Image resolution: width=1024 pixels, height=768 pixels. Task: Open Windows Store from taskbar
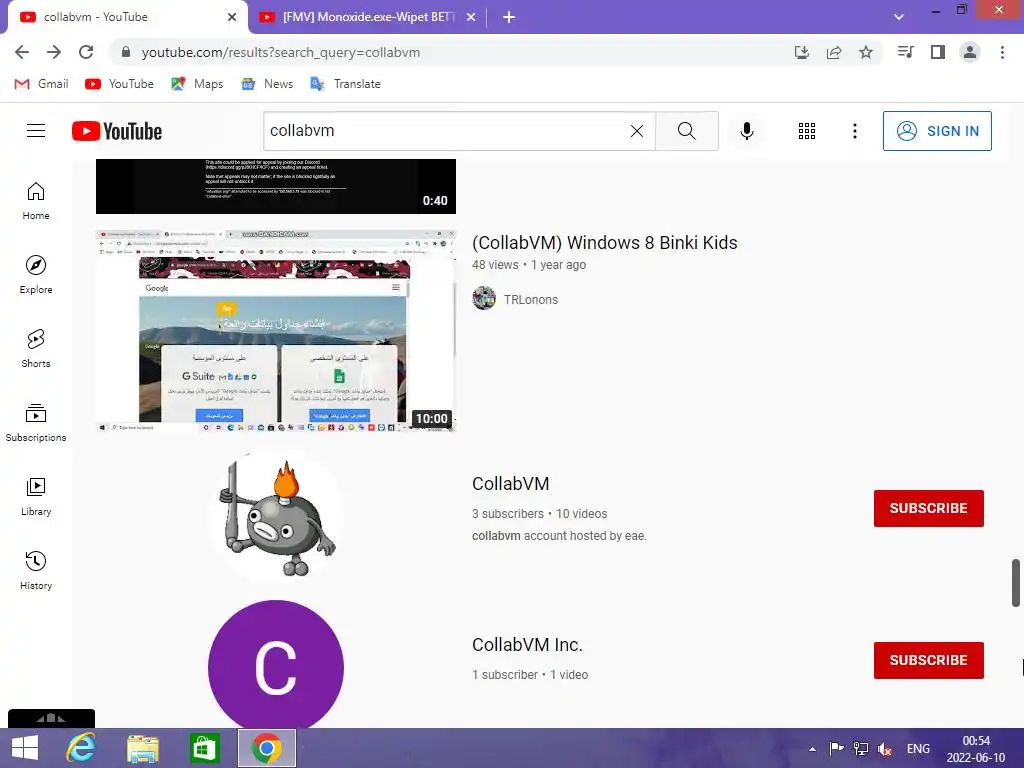pos(204,748)
